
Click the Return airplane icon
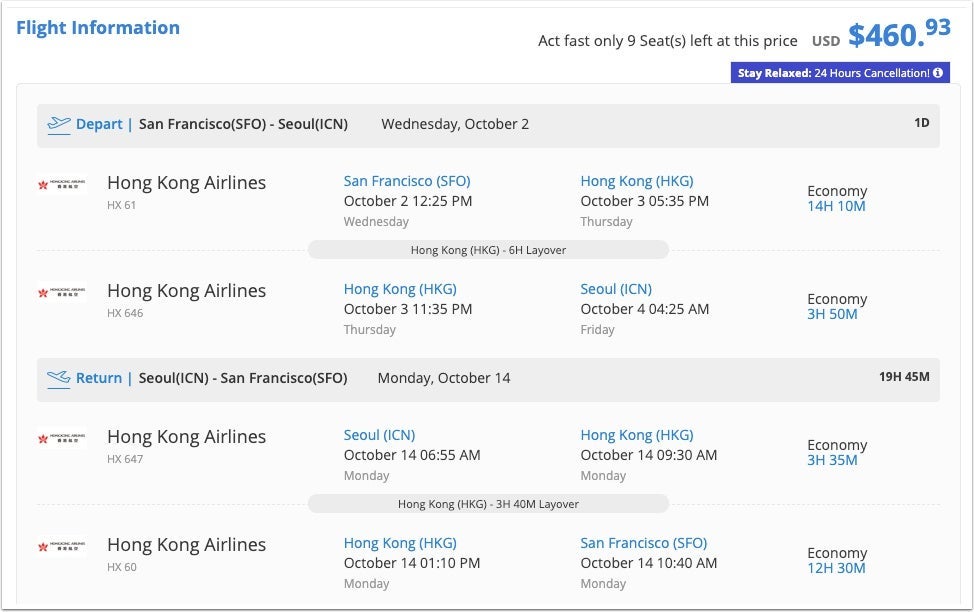(59, 378)
